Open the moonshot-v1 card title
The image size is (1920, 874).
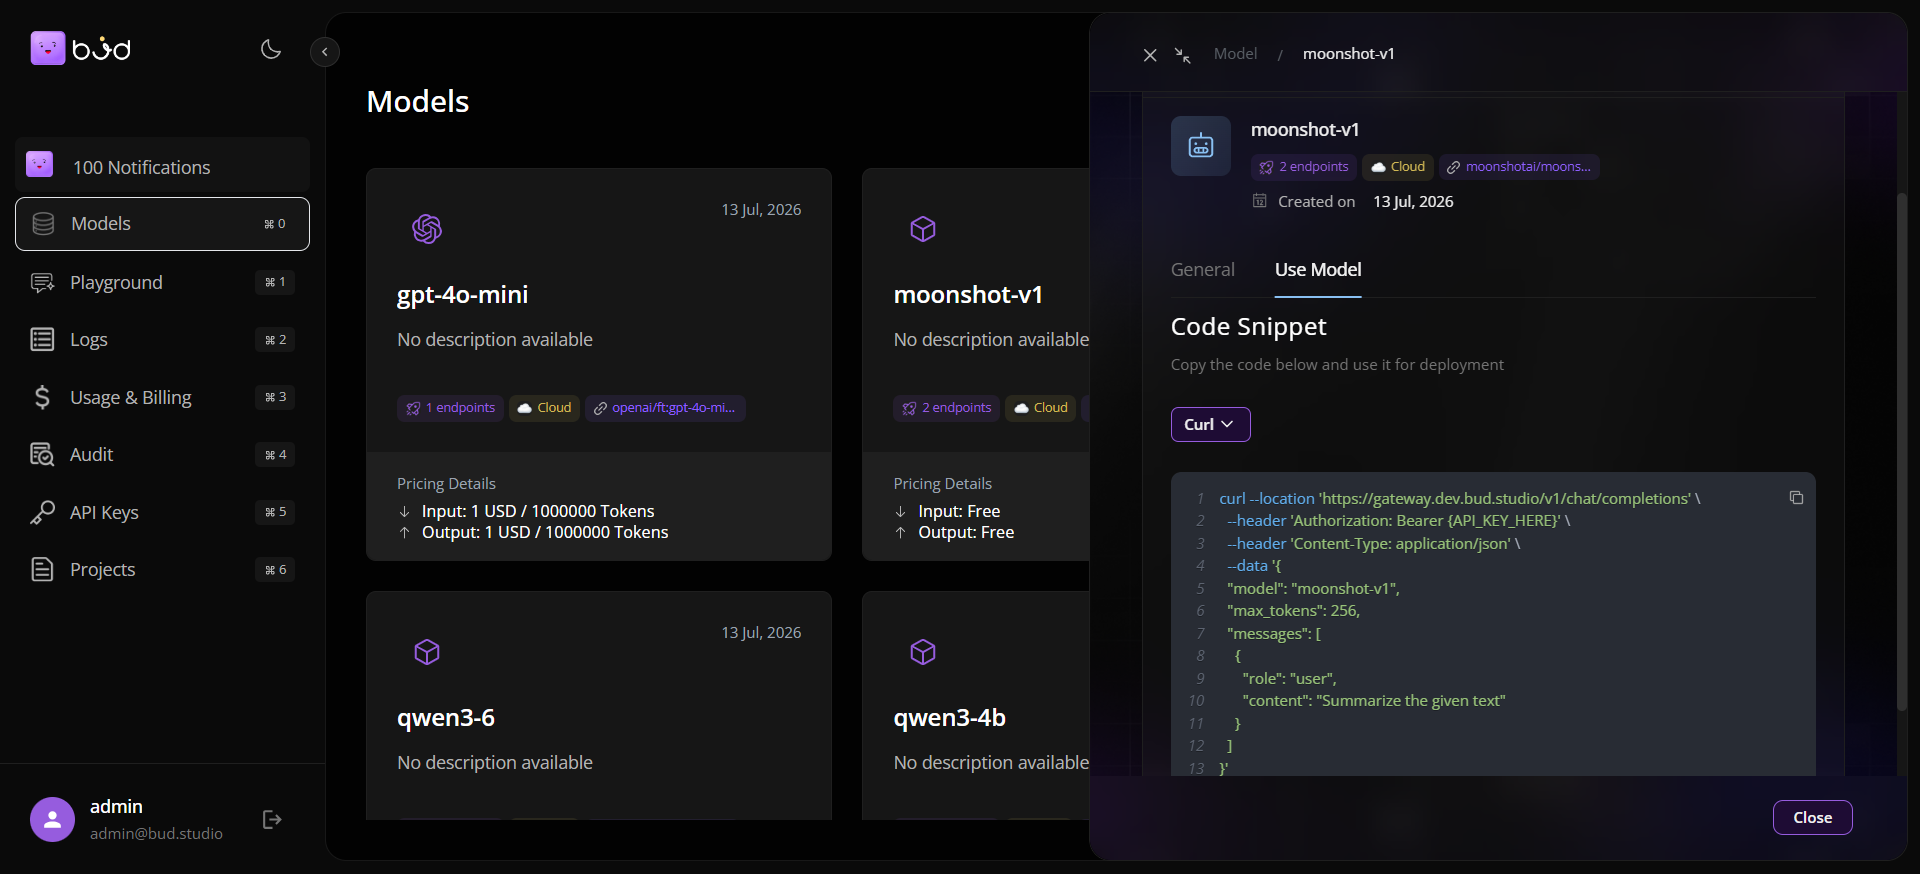click(968, 295)
